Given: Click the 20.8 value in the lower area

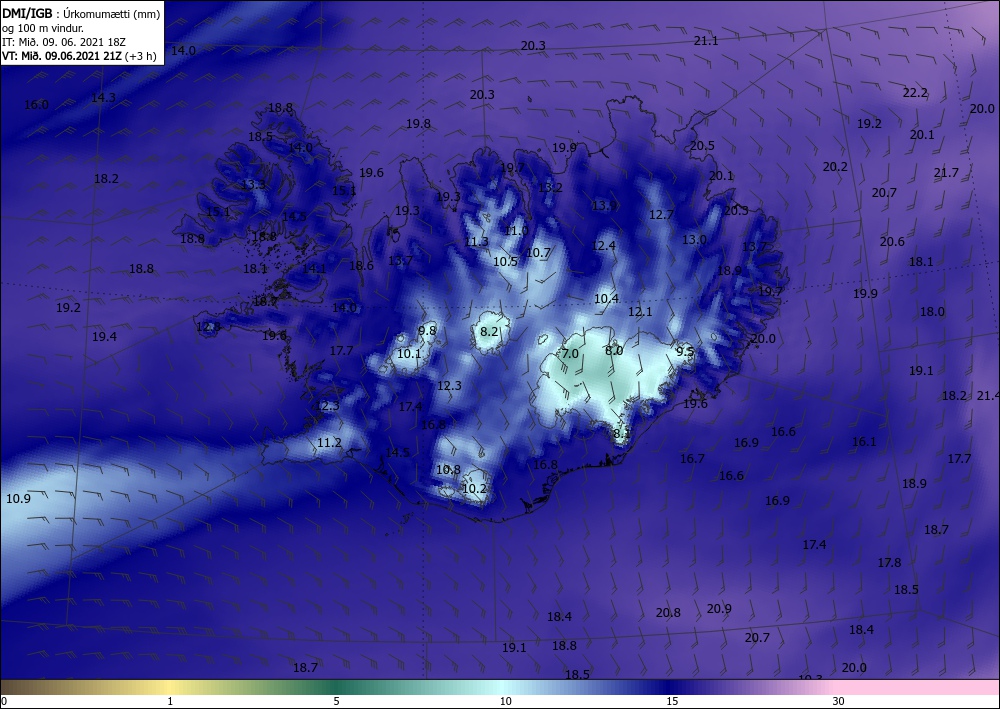Looking at the screenshot, I should [x=668, y=613].
